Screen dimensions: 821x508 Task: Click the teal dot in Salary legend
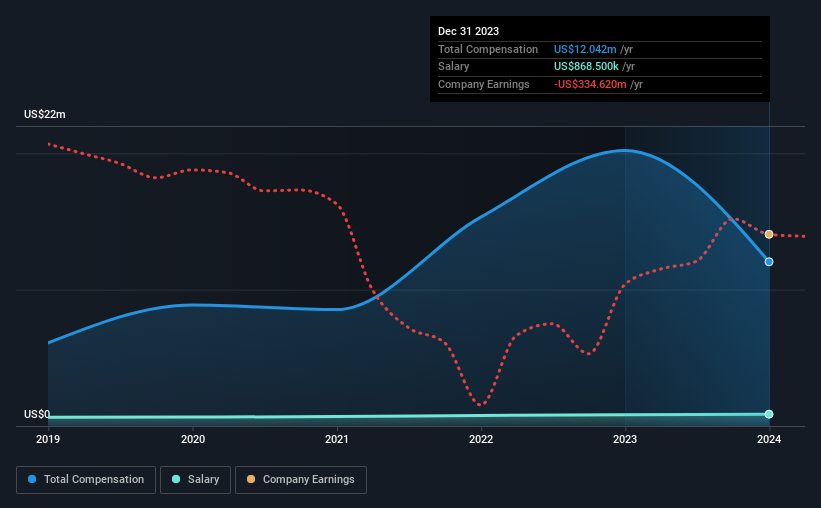point(176,479)
